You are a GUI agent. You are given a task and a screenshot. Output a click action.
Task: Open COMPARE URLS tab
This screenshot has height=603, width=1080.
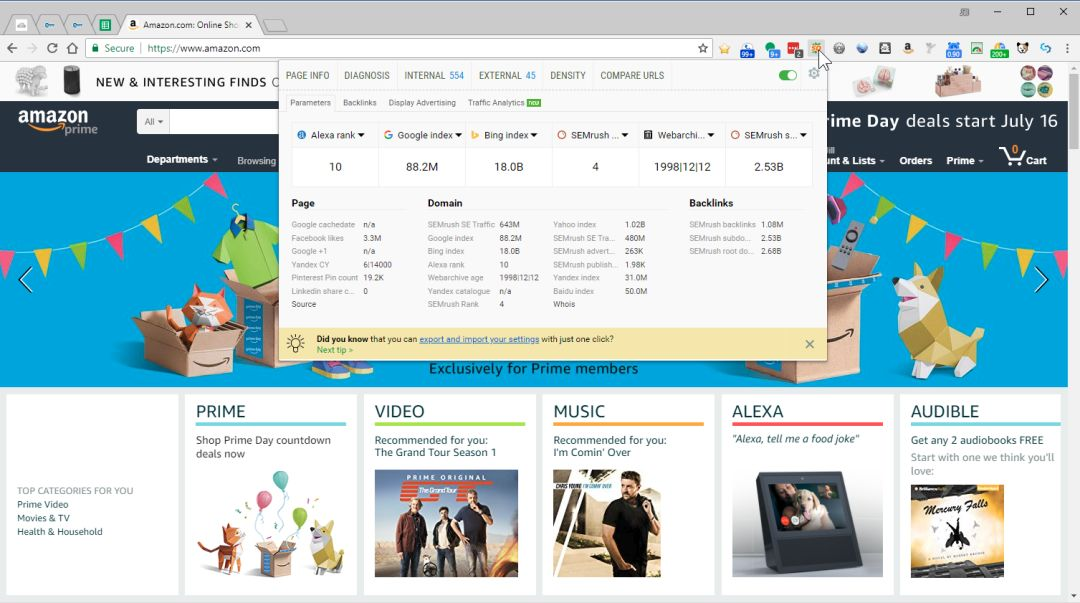click(632, 75)
